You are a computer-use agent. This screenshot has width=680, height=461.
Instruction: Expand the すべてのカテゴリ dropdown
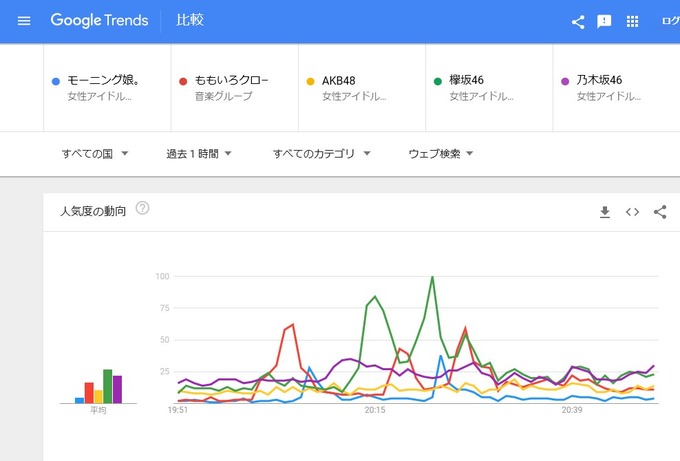coord(321,154)
